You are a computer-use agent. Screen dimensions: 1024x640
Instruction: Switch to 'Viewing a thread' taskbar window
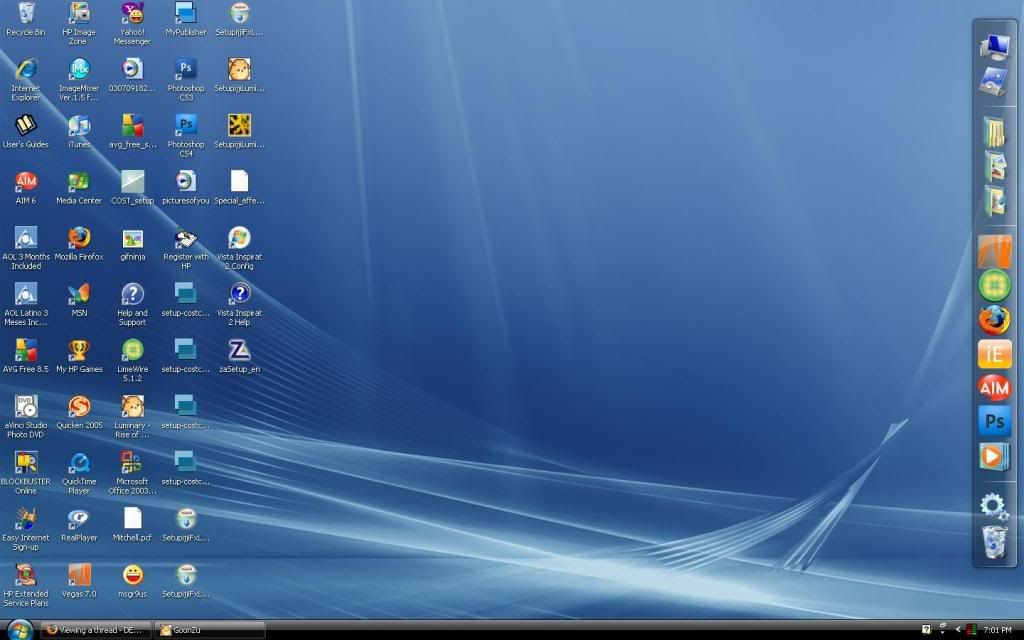point(96,630)
